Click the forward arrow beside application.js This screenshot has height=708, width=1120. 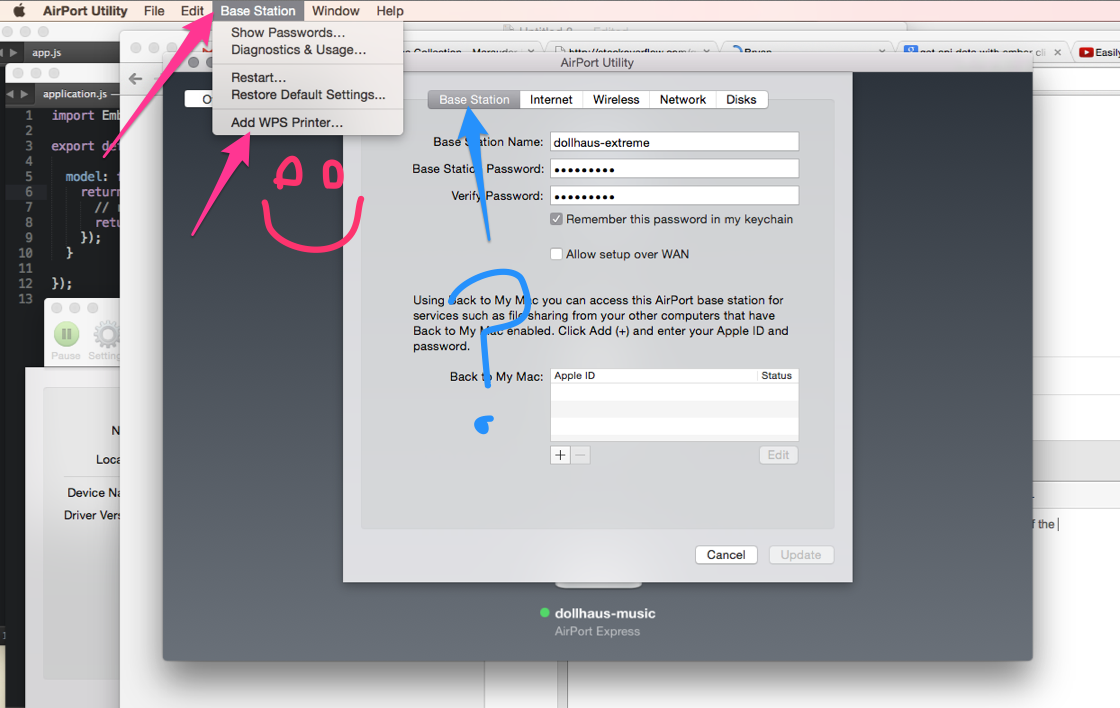[x=24, y=94]
